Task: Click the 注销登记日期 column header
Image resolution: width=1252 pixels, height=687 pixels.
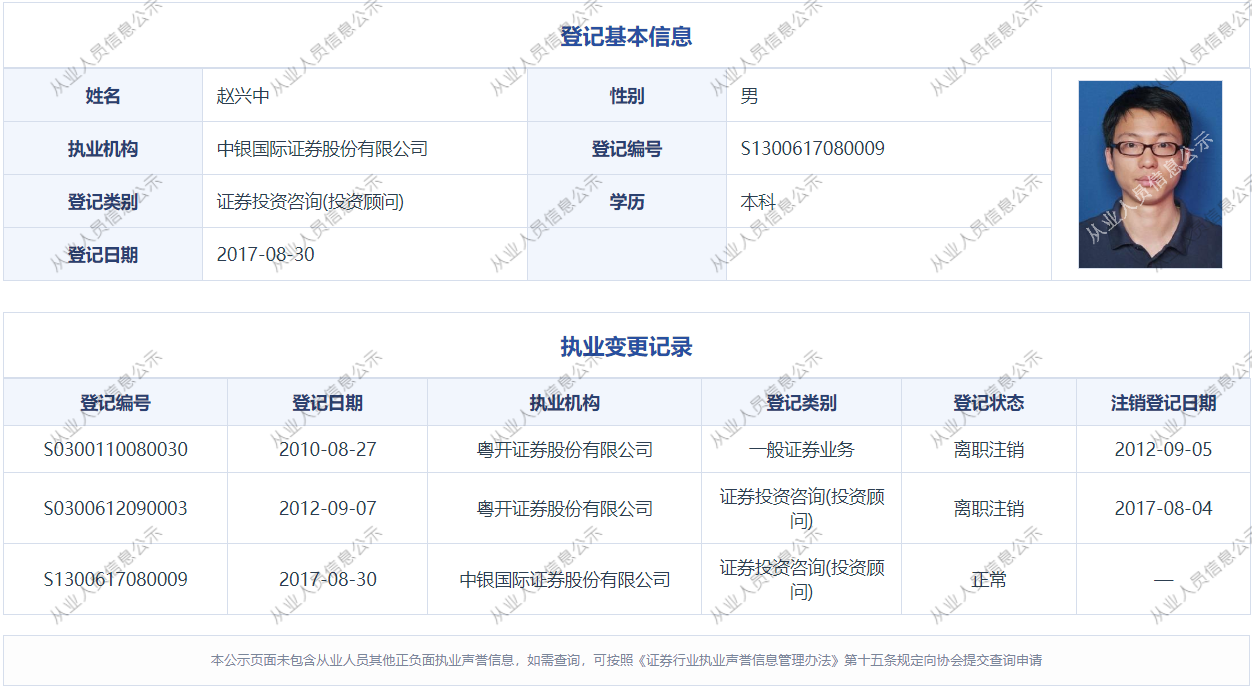Action: 1163,403
